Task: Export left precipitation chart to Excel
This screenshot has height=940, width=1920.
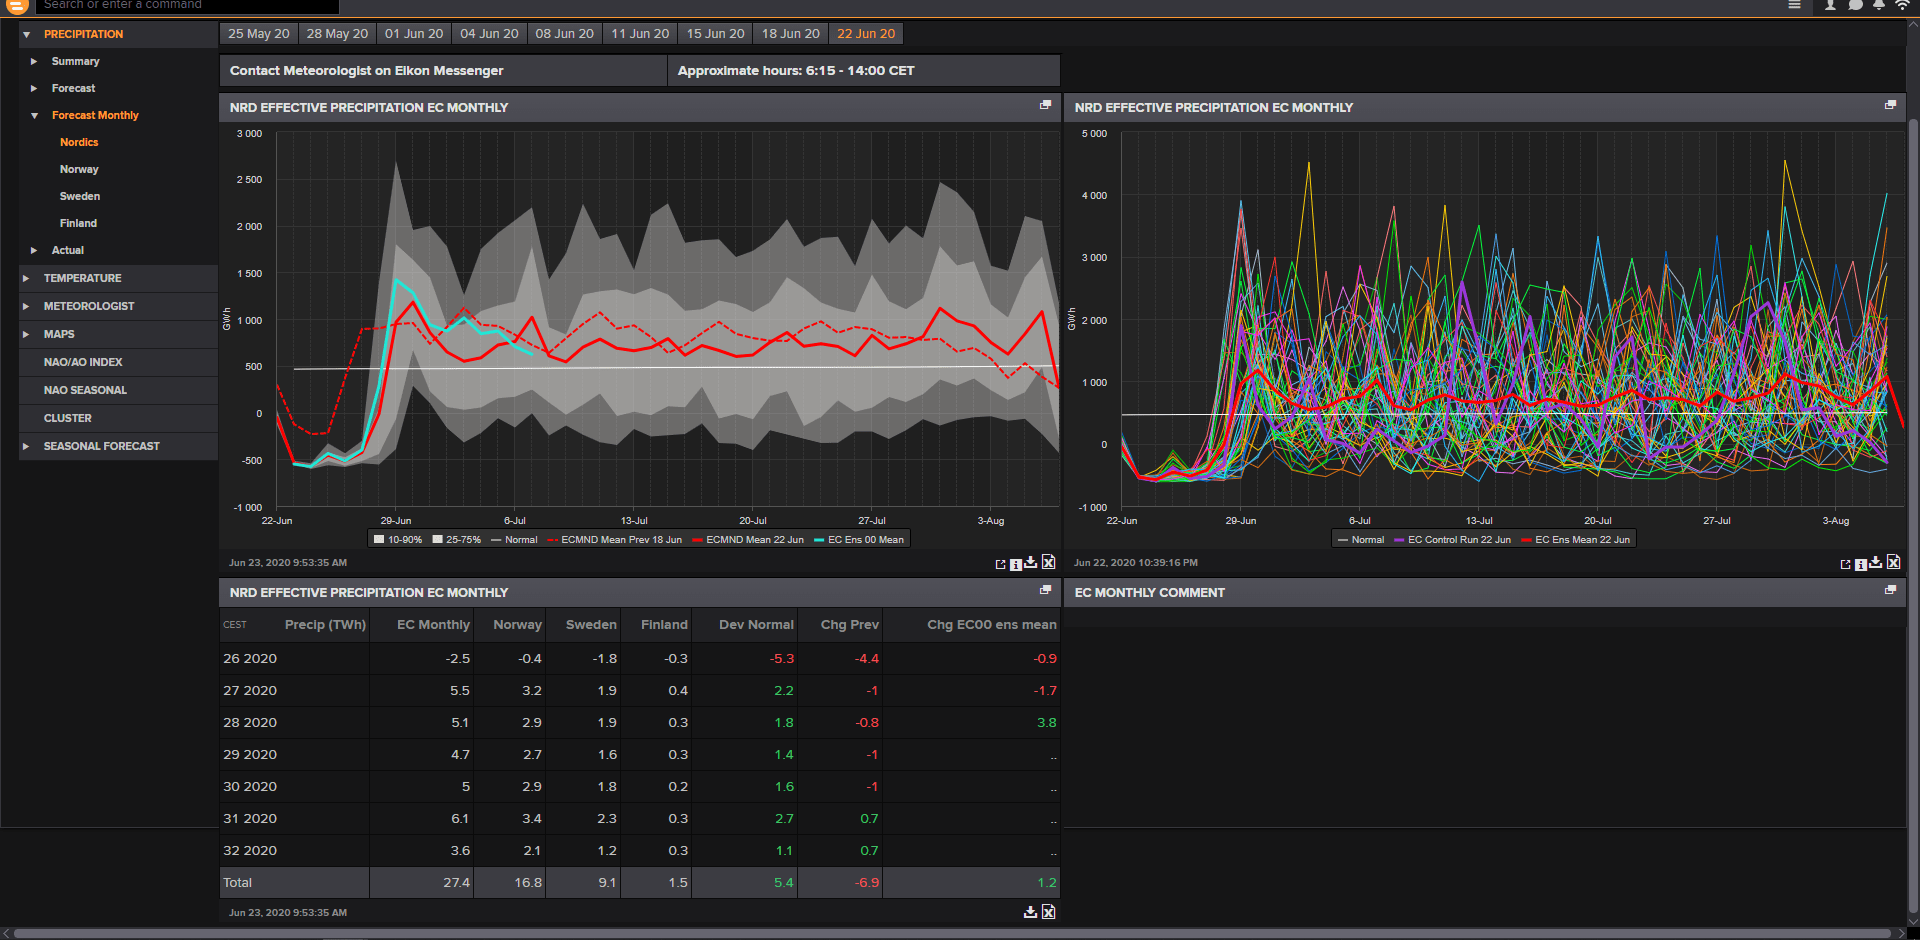Action: point(1048,563)
